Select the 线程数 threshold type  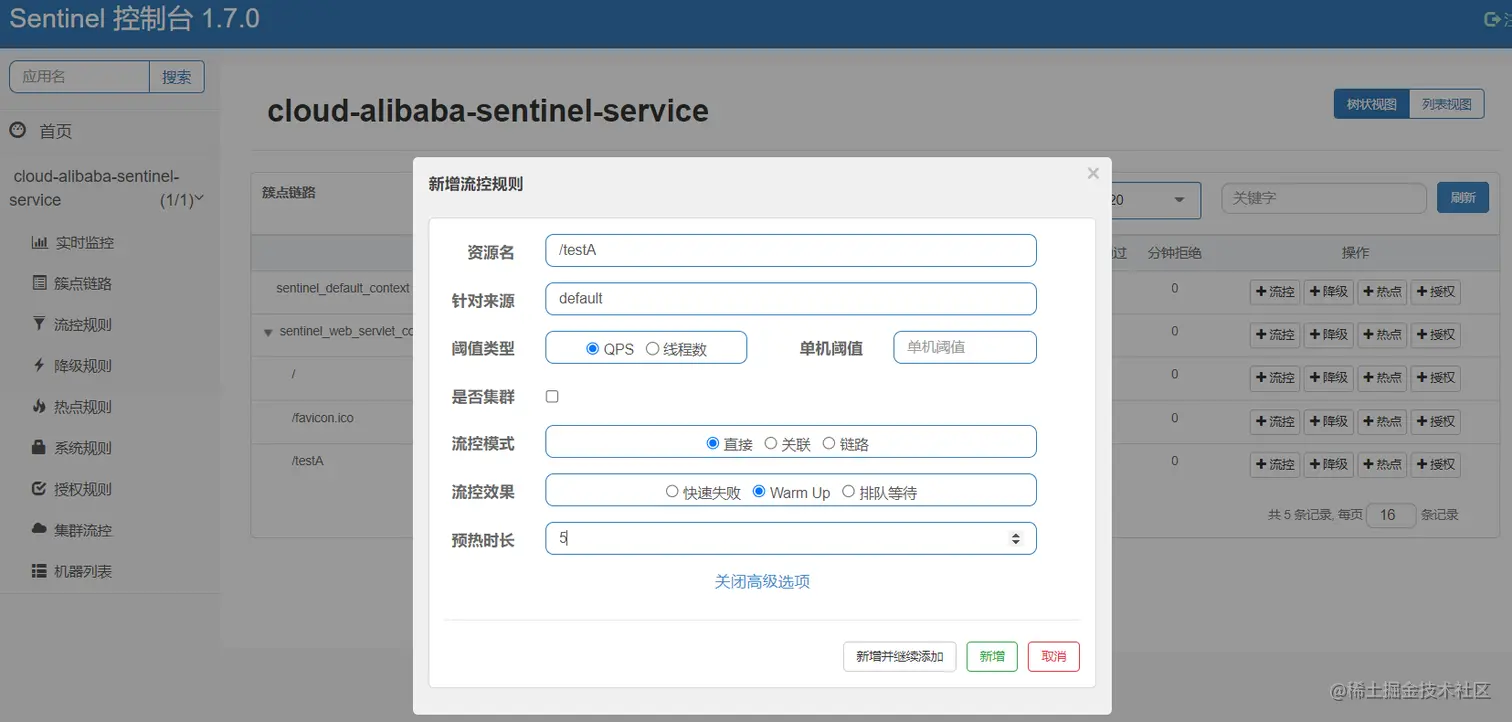(x=653, y=349)
